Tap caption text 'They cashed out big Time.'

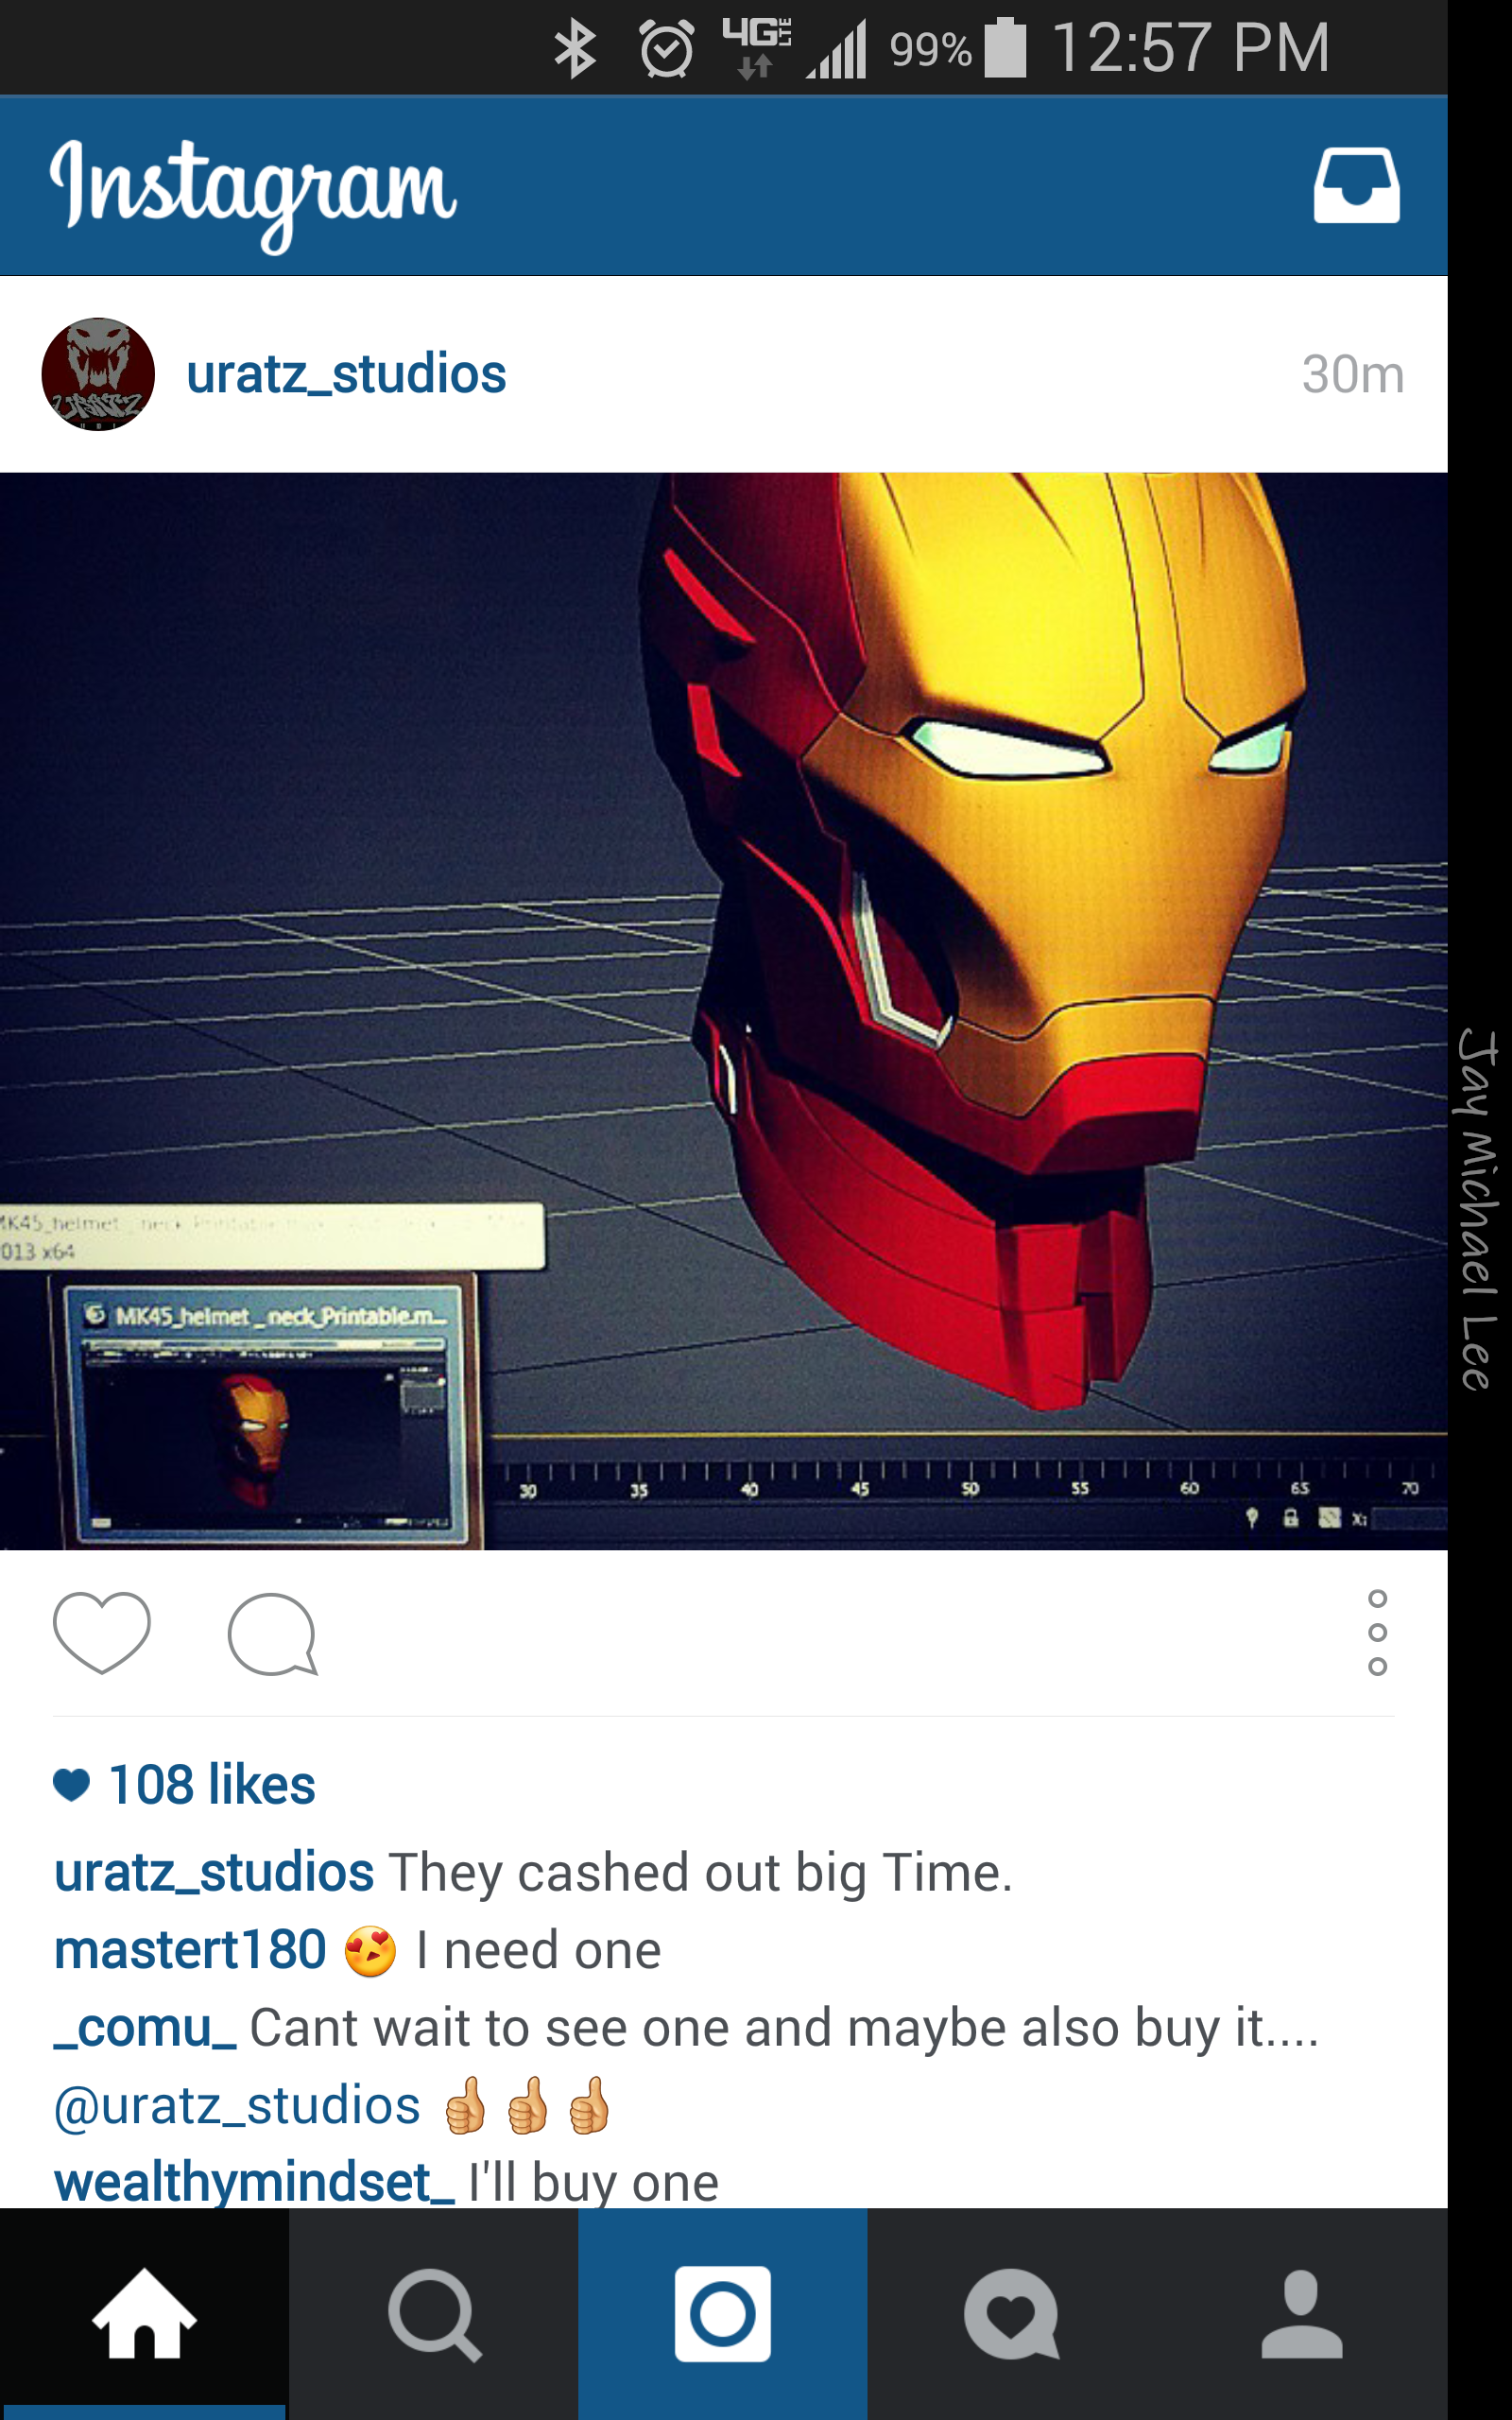click(701, 1873)
